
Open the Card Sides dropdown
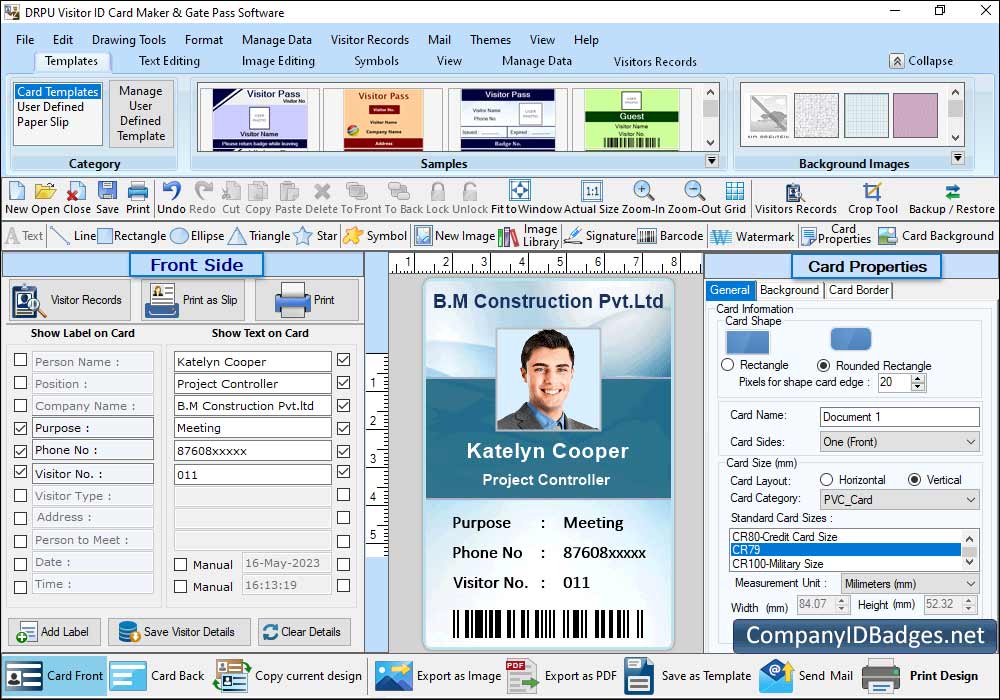click(x=899, y=442)
